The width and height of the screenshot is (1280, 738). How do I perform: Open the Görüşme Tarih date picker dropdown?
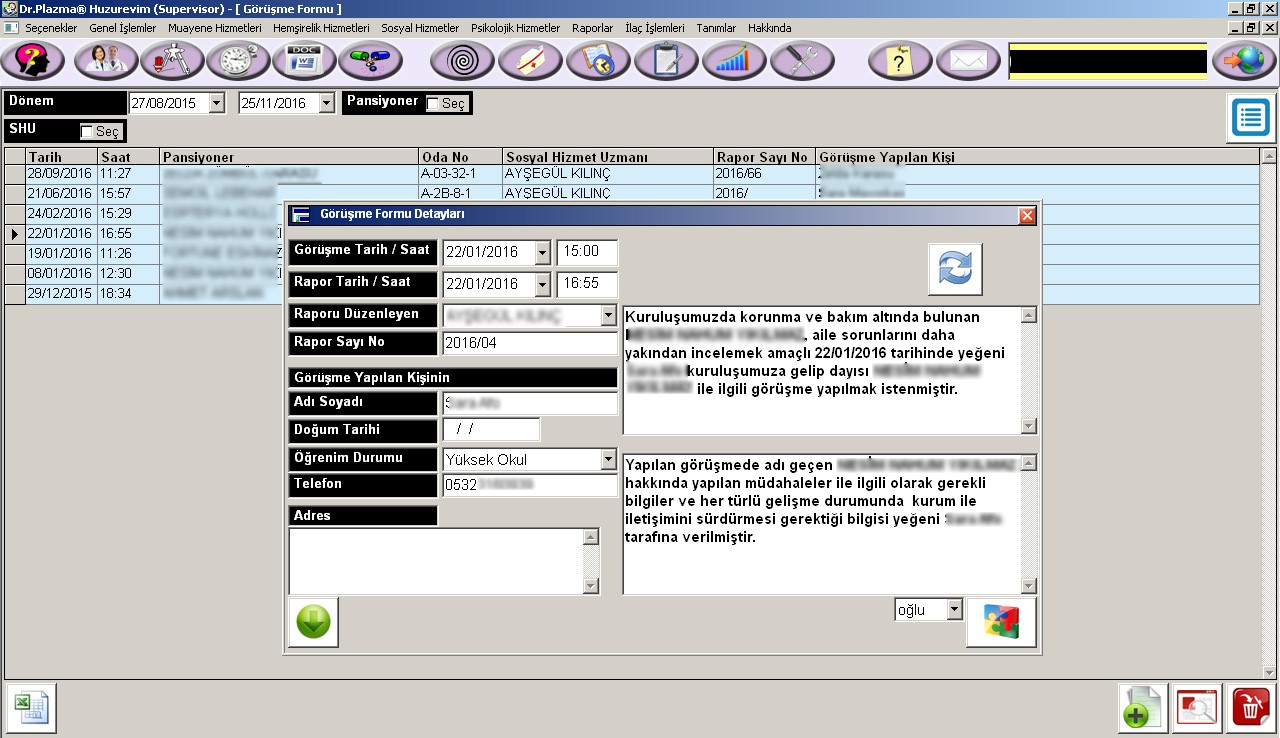[x=542, y=252]
